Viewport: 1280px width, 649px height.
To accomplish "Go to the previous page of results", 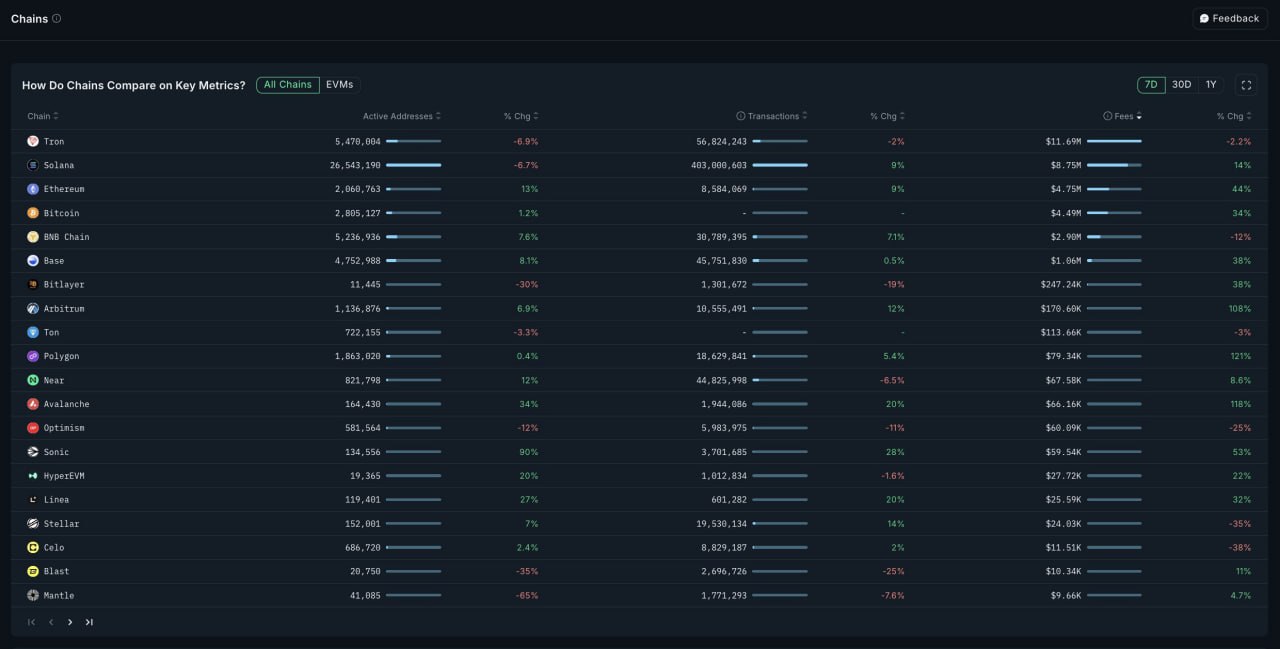I will [51, 622].
